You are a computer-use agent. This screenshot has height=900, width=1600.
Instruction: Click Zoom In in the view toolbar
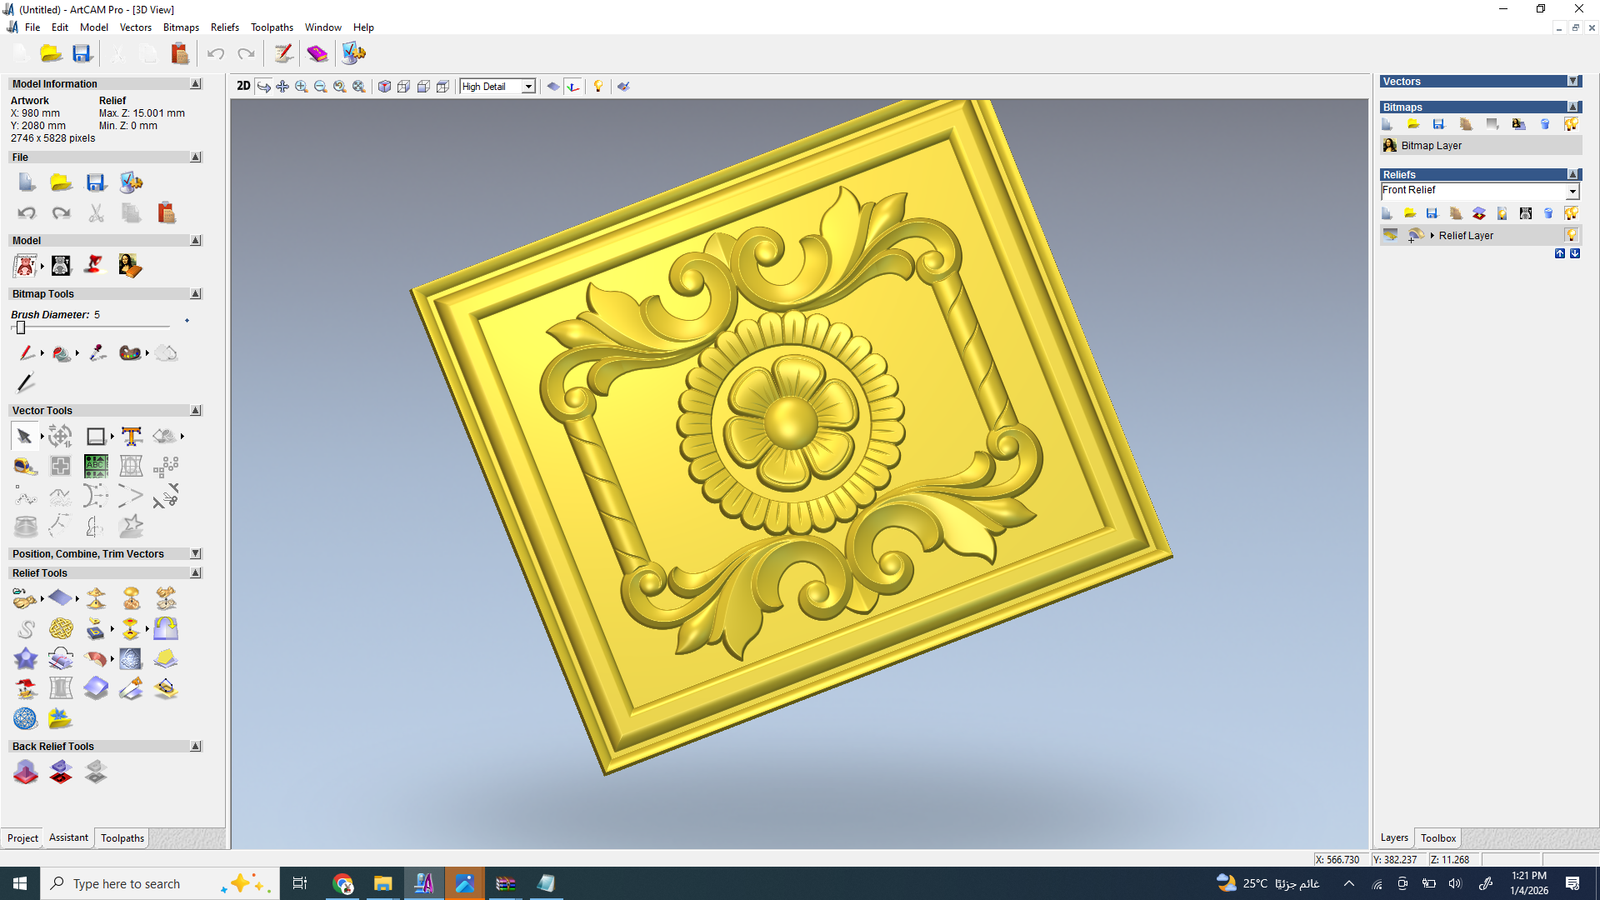[x=301, y=87]
